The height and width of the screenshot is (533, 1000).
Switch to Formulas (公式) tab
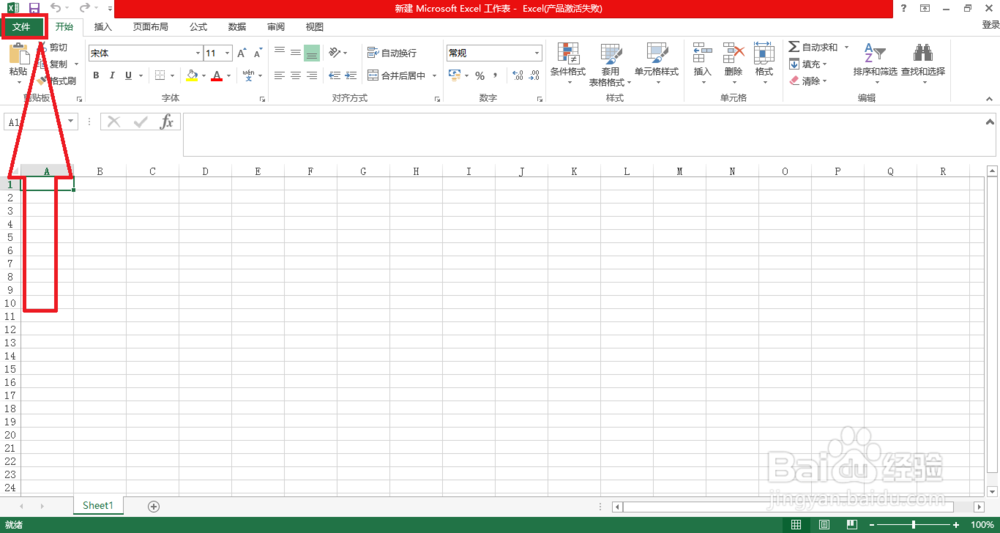click(x=198, y=27)
